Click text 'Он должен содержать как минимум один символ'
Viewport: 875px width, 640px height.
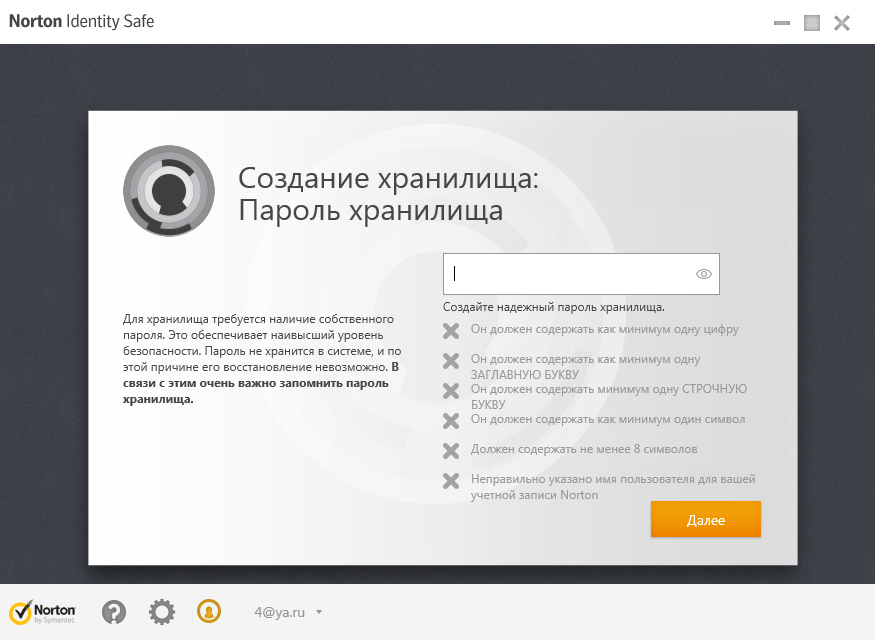pos(608,419)
